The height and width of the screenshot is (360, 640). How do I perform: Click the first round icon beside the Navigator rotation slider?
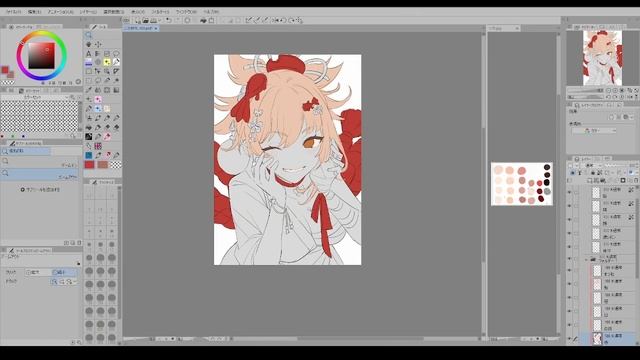pos(609,97)
